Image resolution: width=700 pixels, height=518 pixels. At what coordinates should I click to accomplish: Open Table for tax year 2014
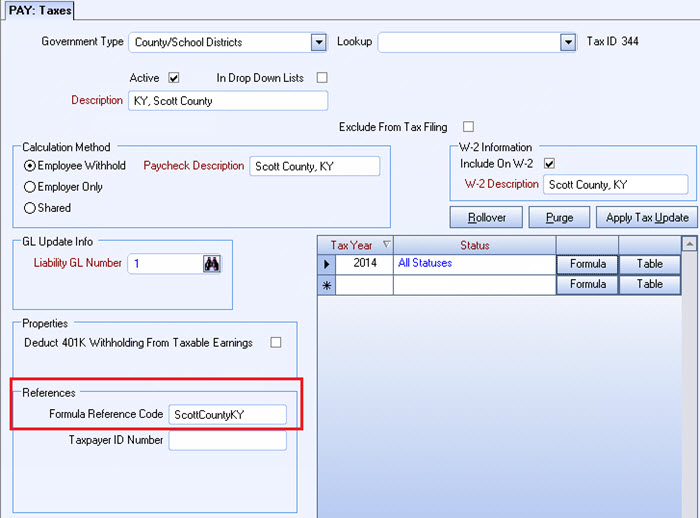pyautogui.click(x=649, y=264)
